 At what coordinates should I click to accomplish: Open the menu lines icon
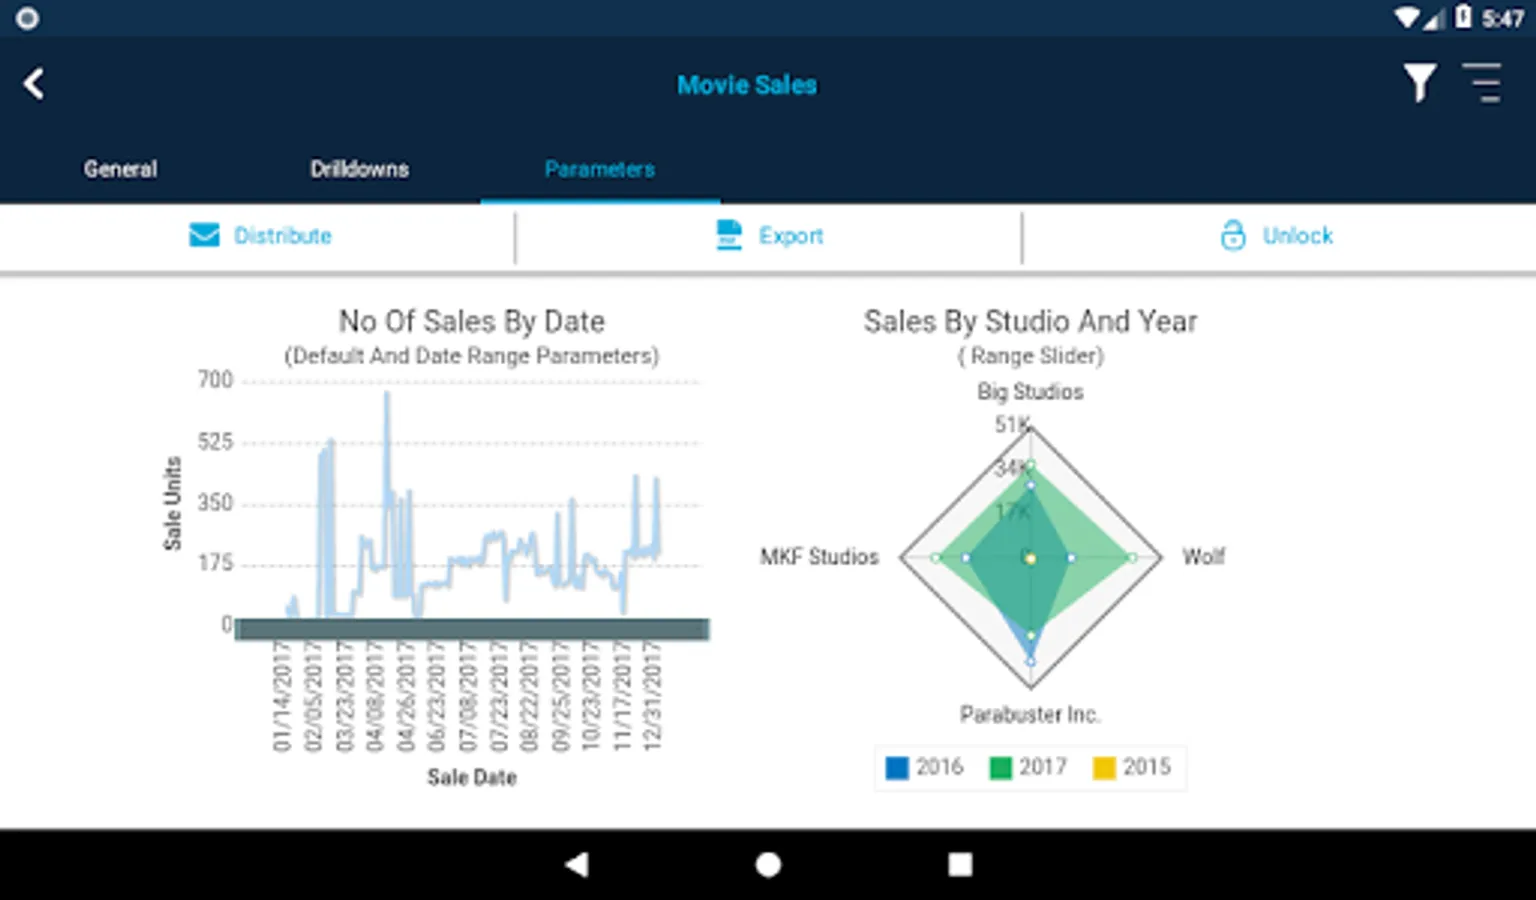pyautogui.click(x=1483, y=83)
